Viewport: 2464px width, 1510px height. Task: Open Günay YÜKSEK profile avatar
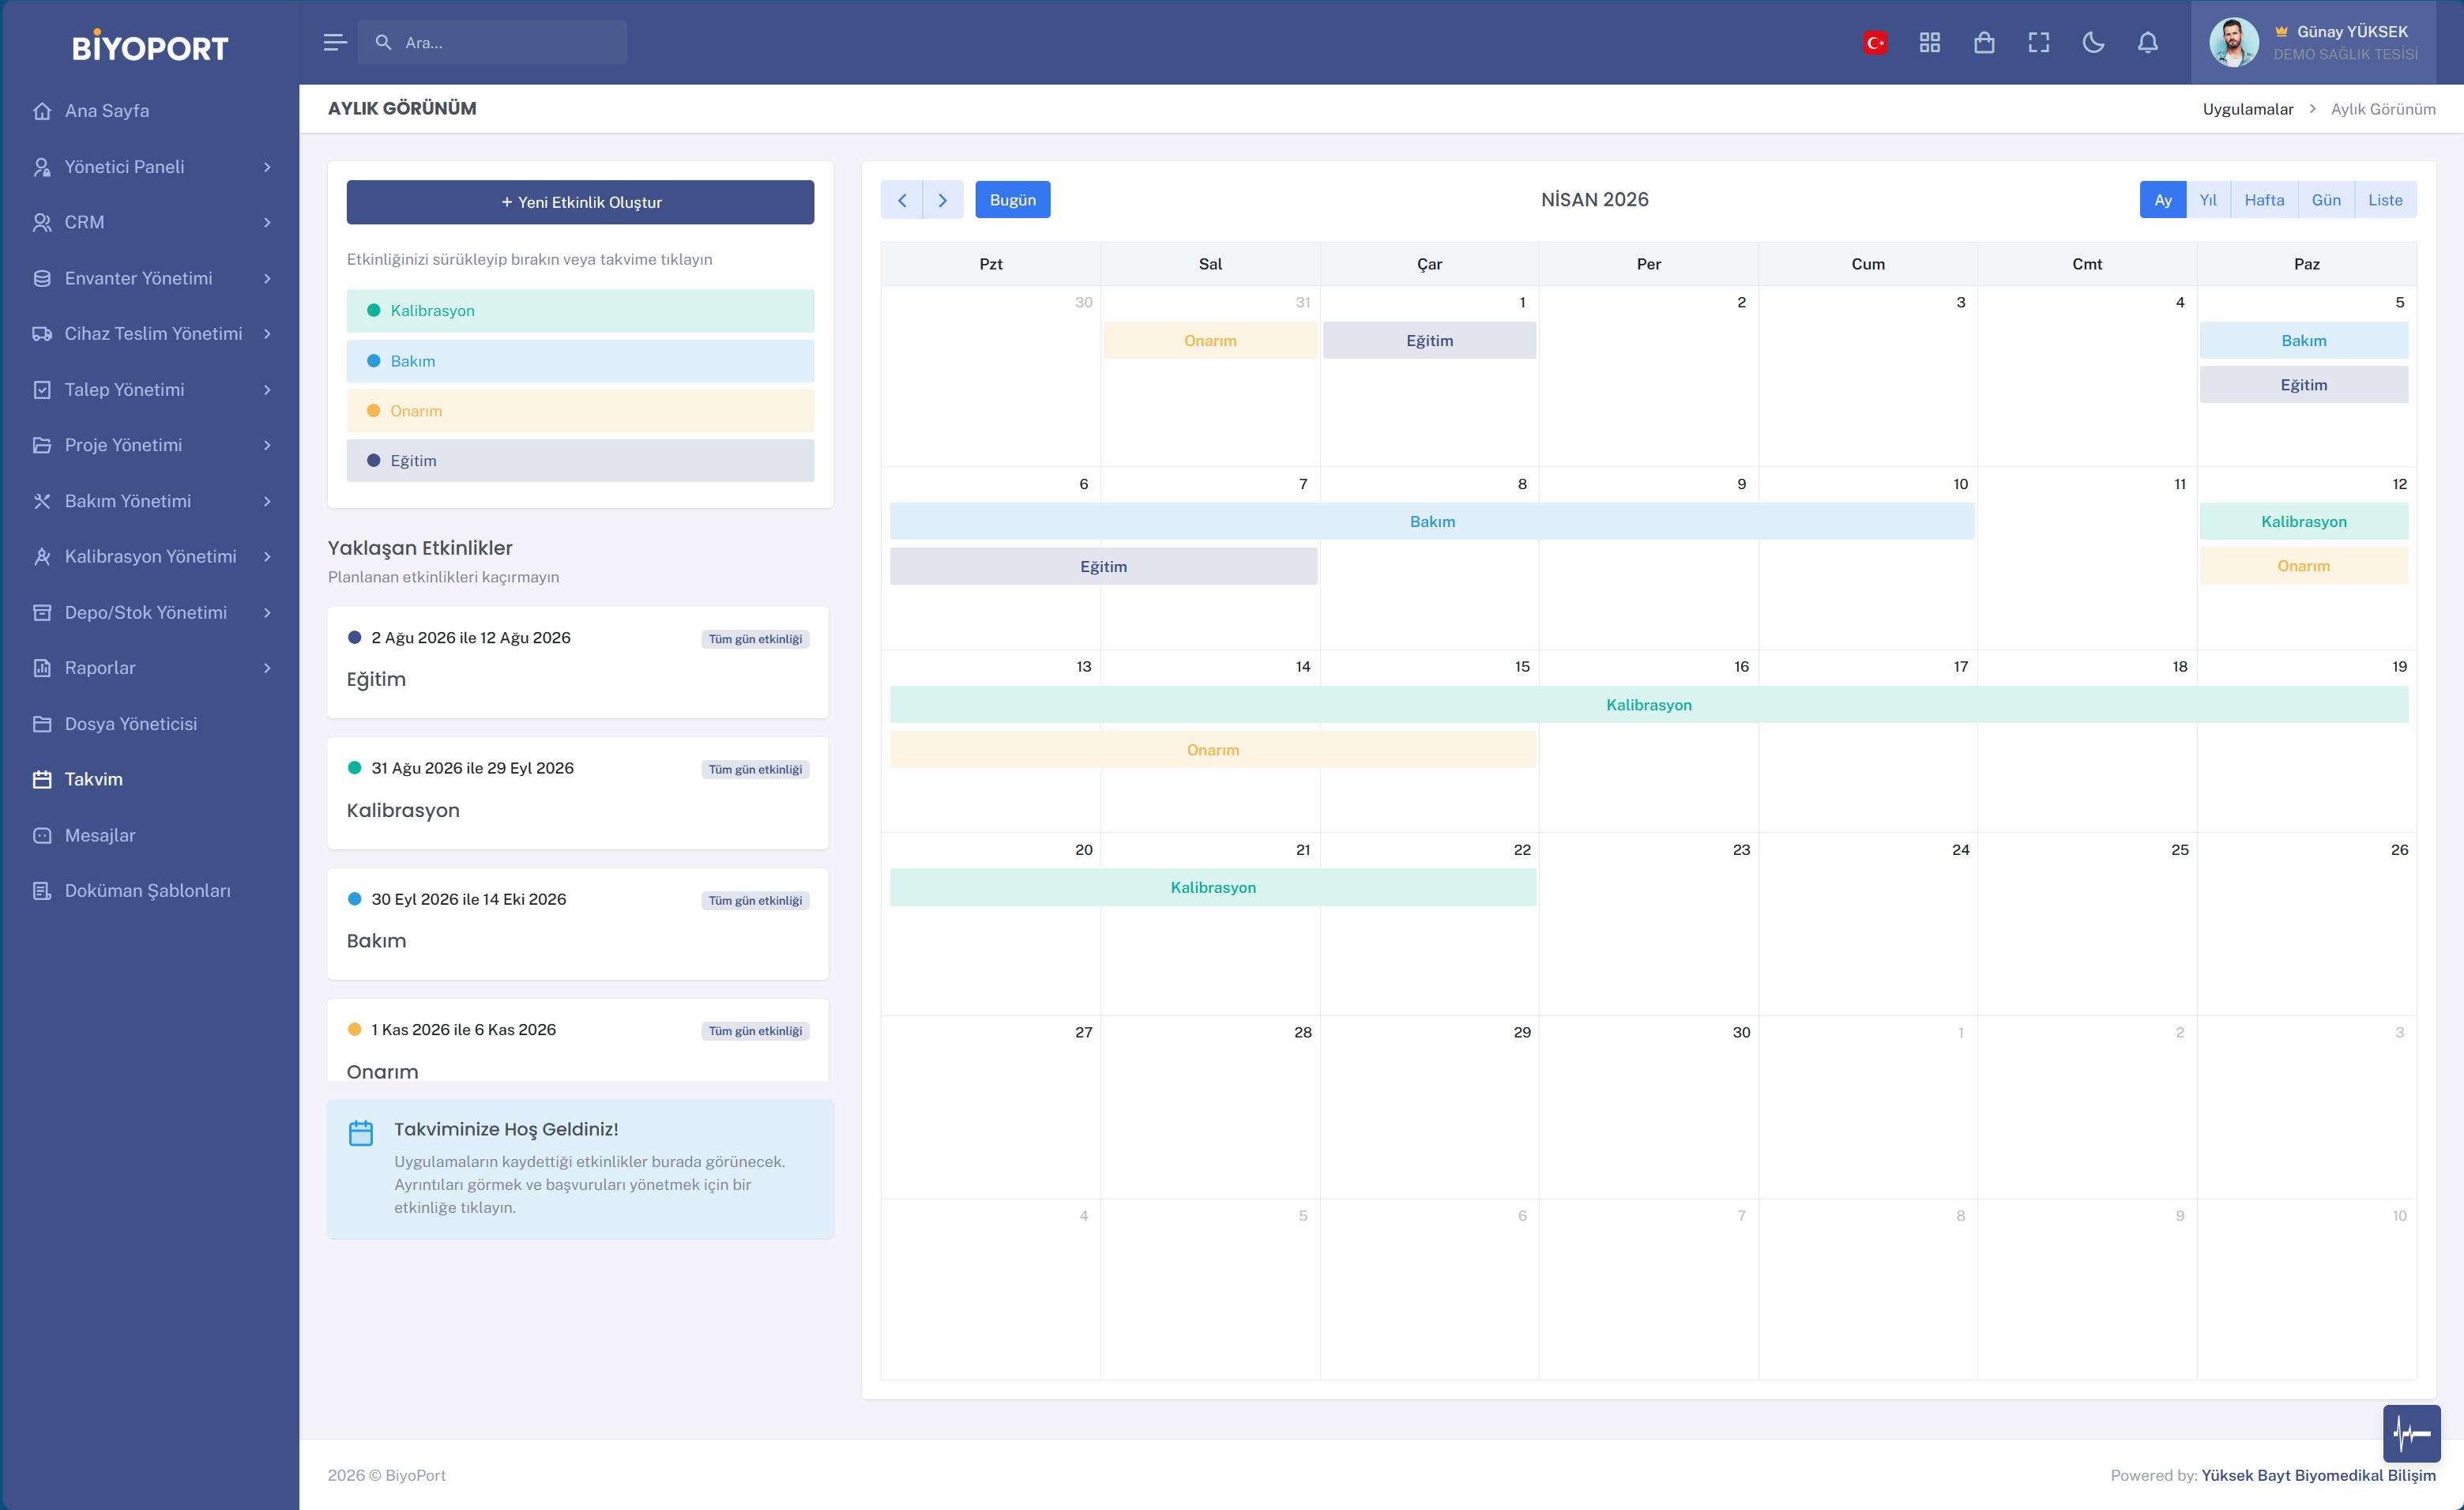tap(2233, 42)
